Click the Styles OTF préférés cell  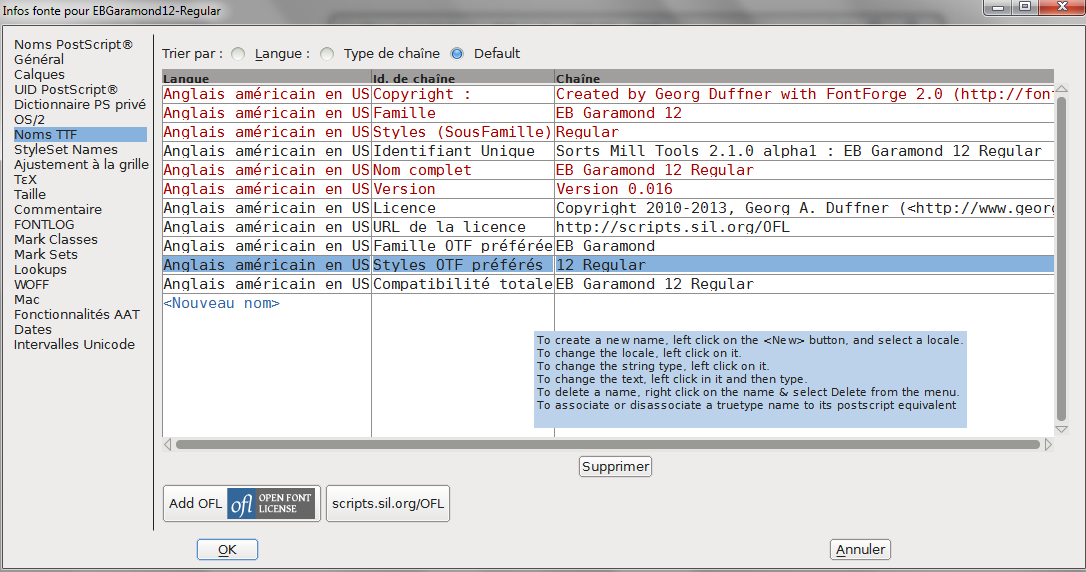[x=463, y=265]
